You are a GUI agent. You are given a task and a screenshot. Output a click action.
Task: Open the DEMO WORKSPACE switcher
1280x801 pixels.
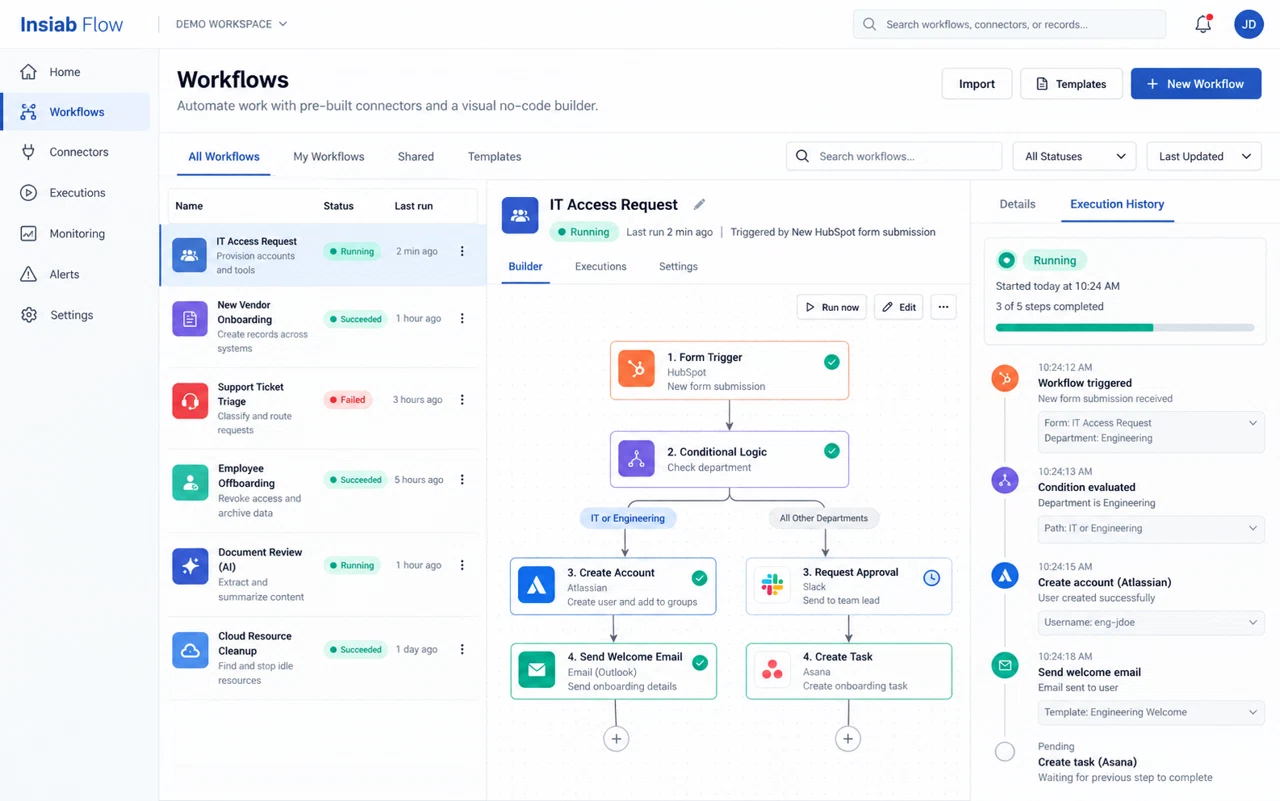click(x=231, y=24)
